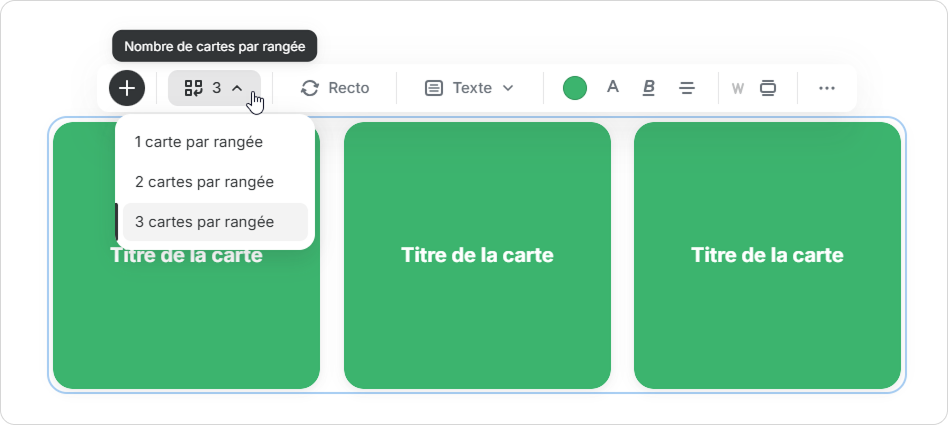Open the green card color swatch
This screenshot has height=425, width=948.
pos(575,88)
